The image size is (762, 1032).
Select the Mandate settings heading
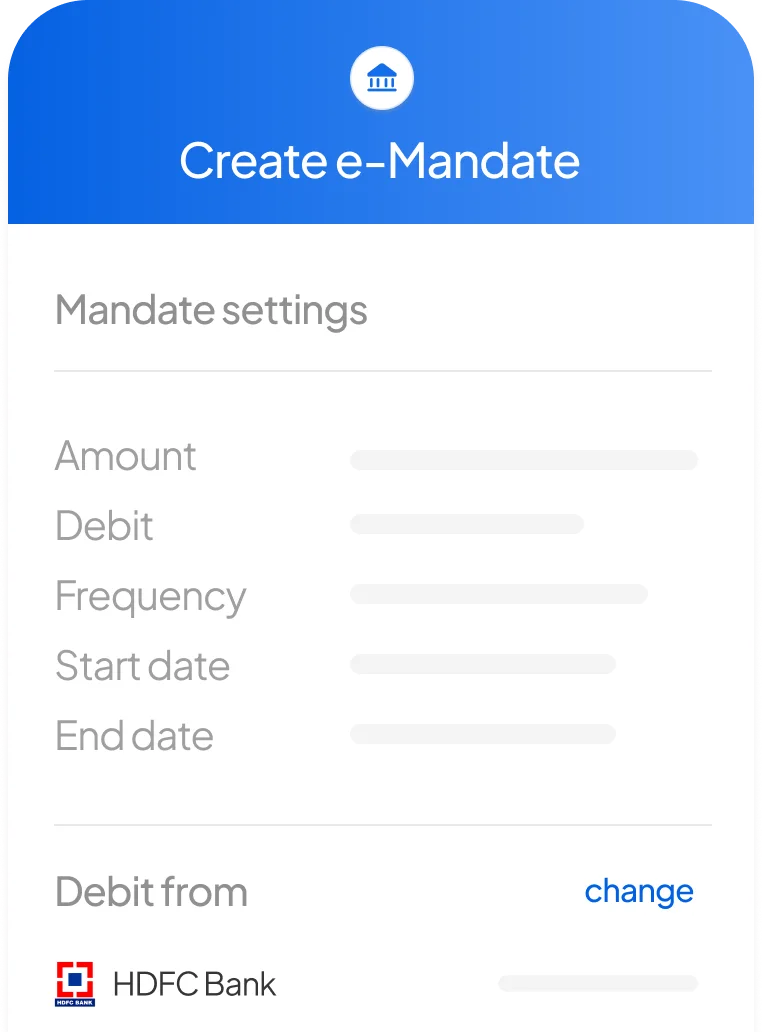click(x=211, y=311)
